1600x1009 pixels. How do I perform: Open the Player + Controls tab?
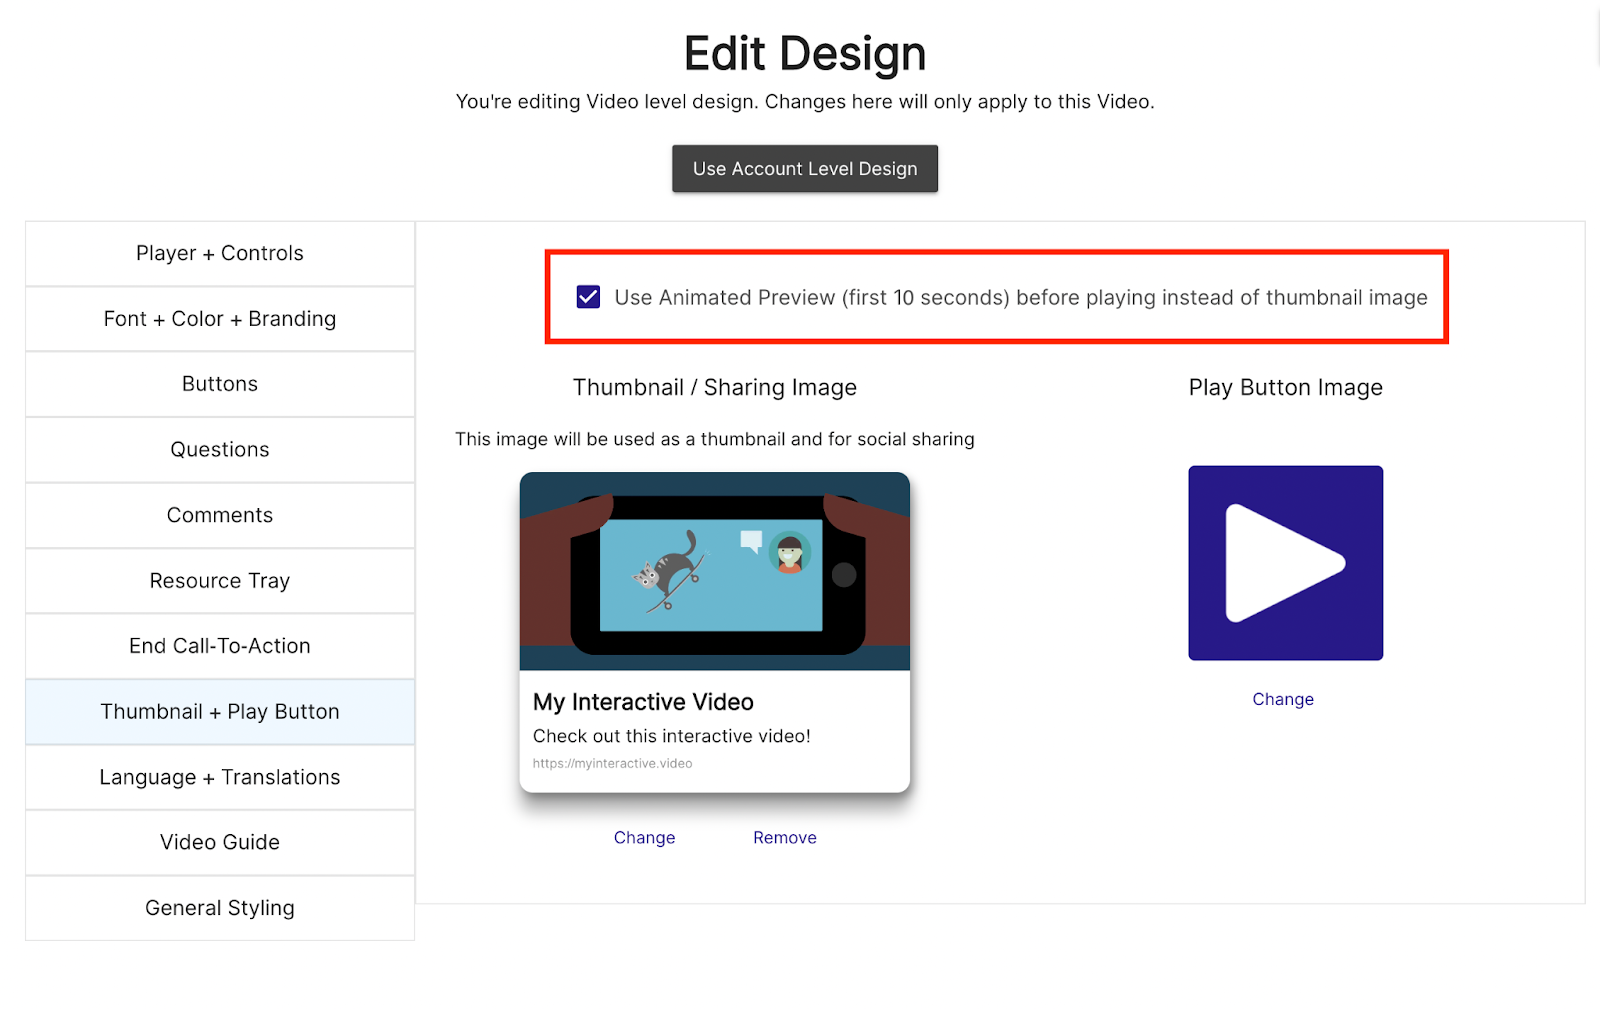click(220, 254)
